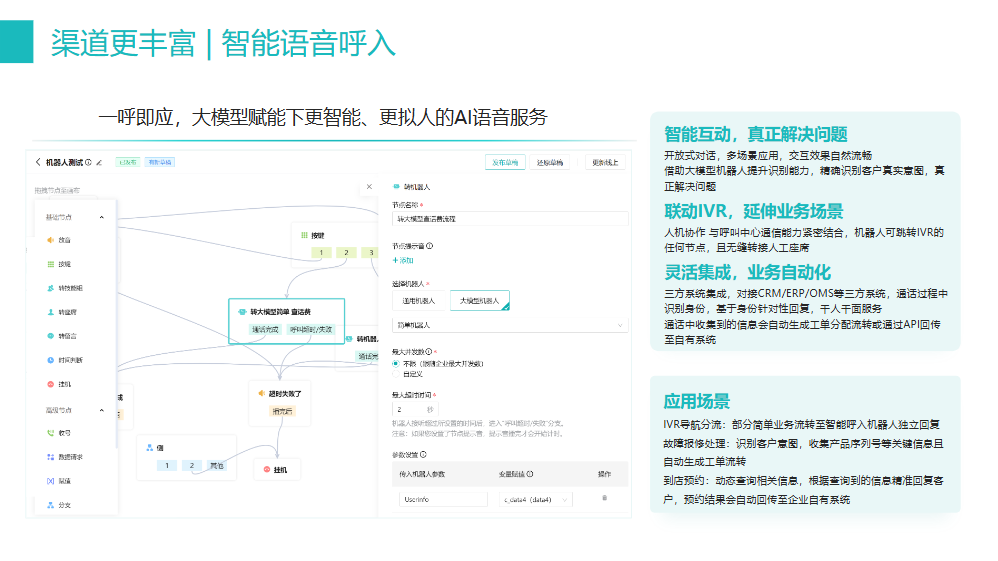Click the 其他 outlet on the canvas branch node

coord(216,465)
